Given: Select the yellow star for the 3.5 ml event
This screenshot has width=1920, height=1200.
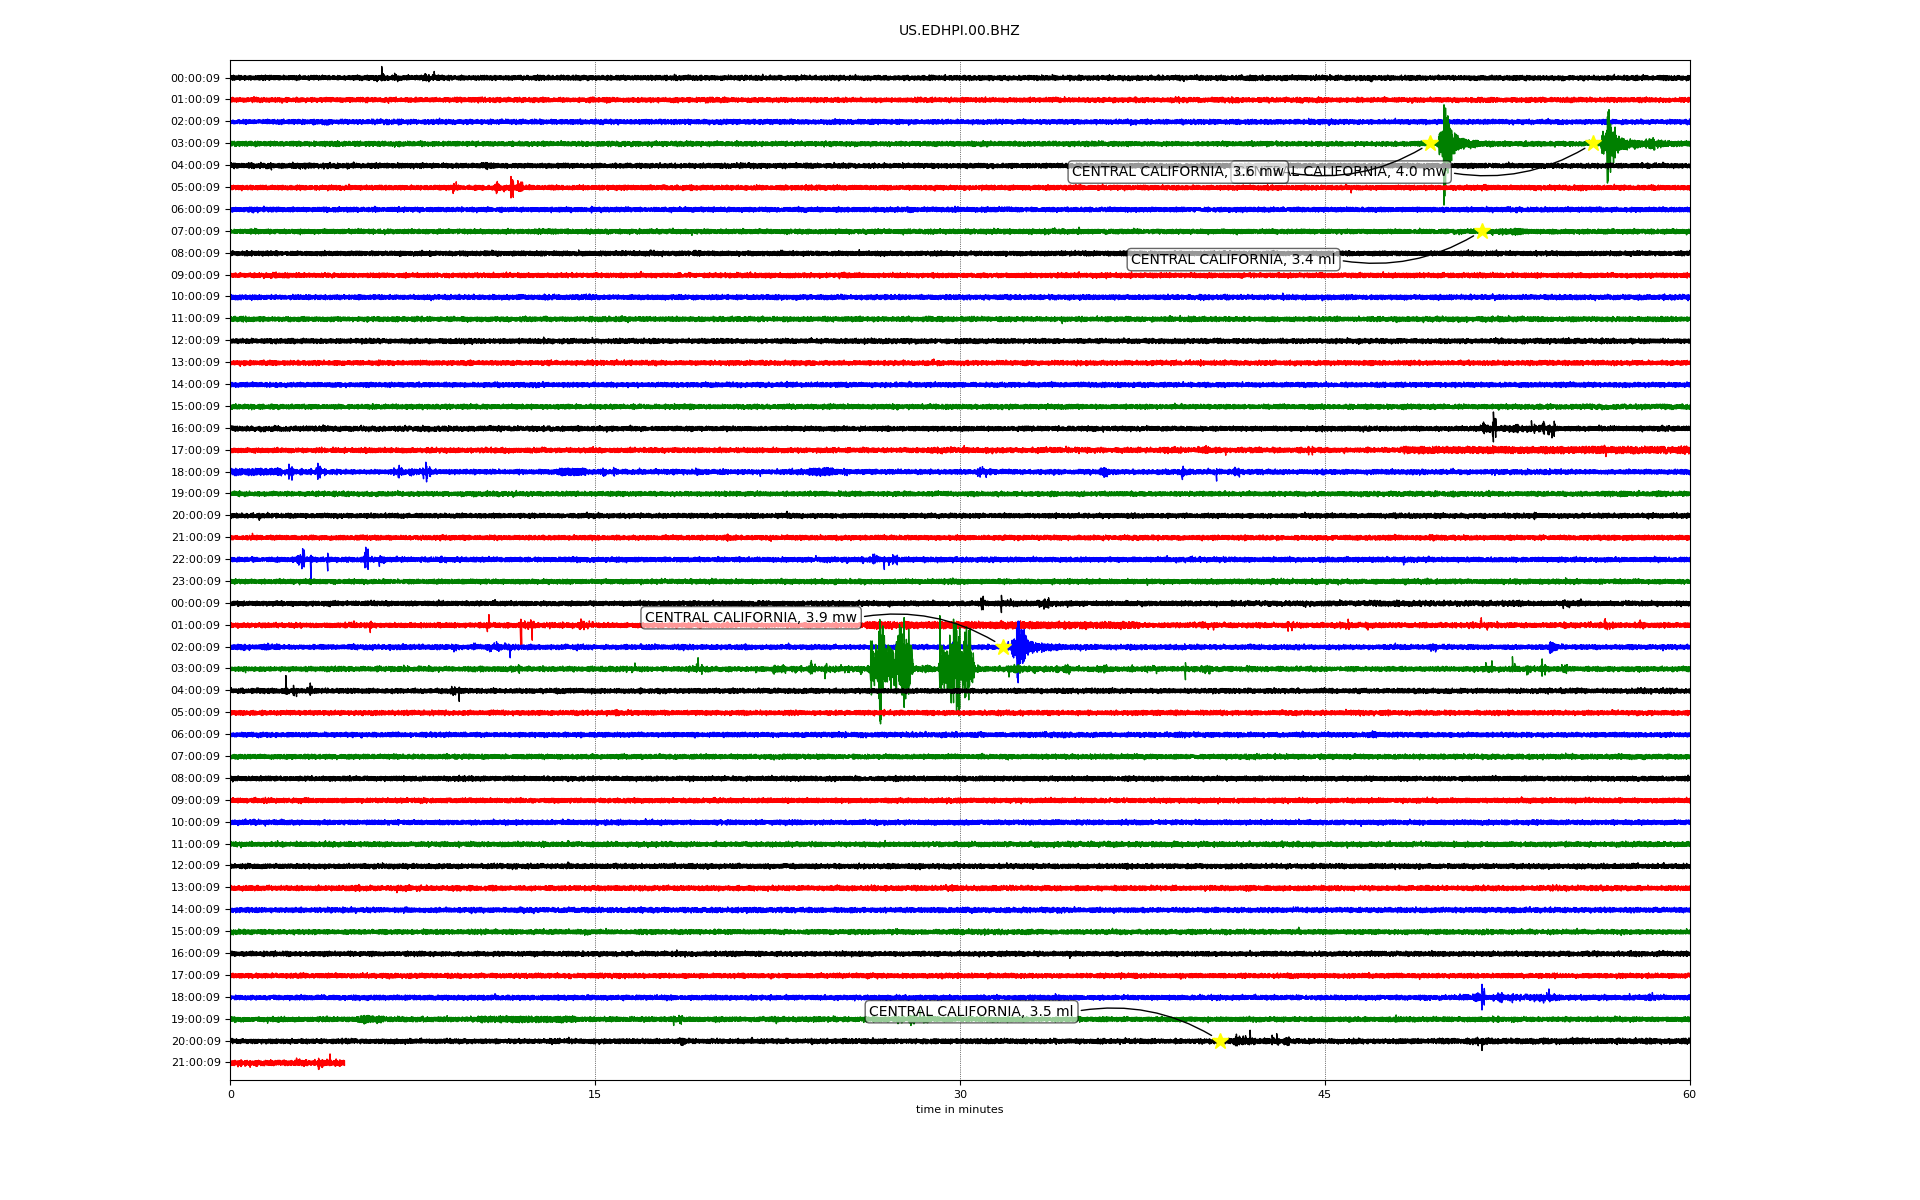Looking at the screenshot, I should tap(1220, 1041).
